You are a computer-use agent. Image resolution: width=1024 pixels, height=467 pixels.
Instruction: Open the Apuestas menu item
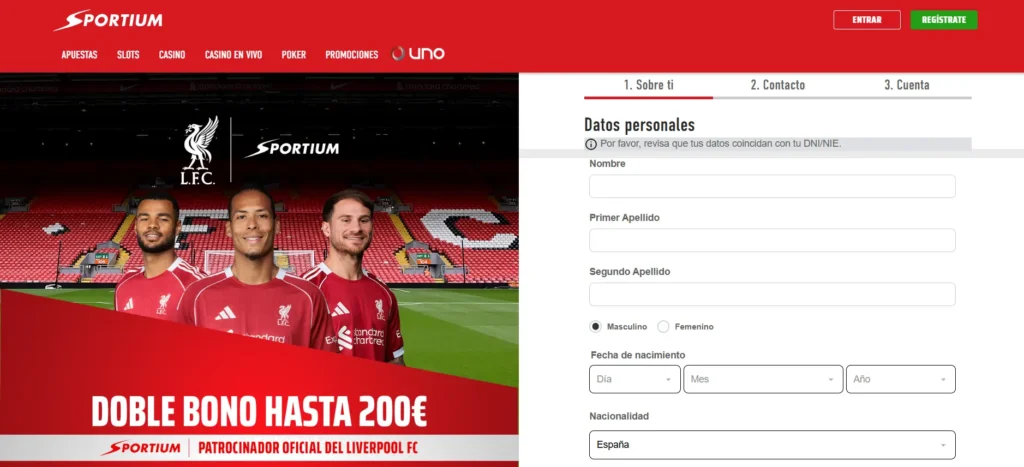tap(80, 55)
